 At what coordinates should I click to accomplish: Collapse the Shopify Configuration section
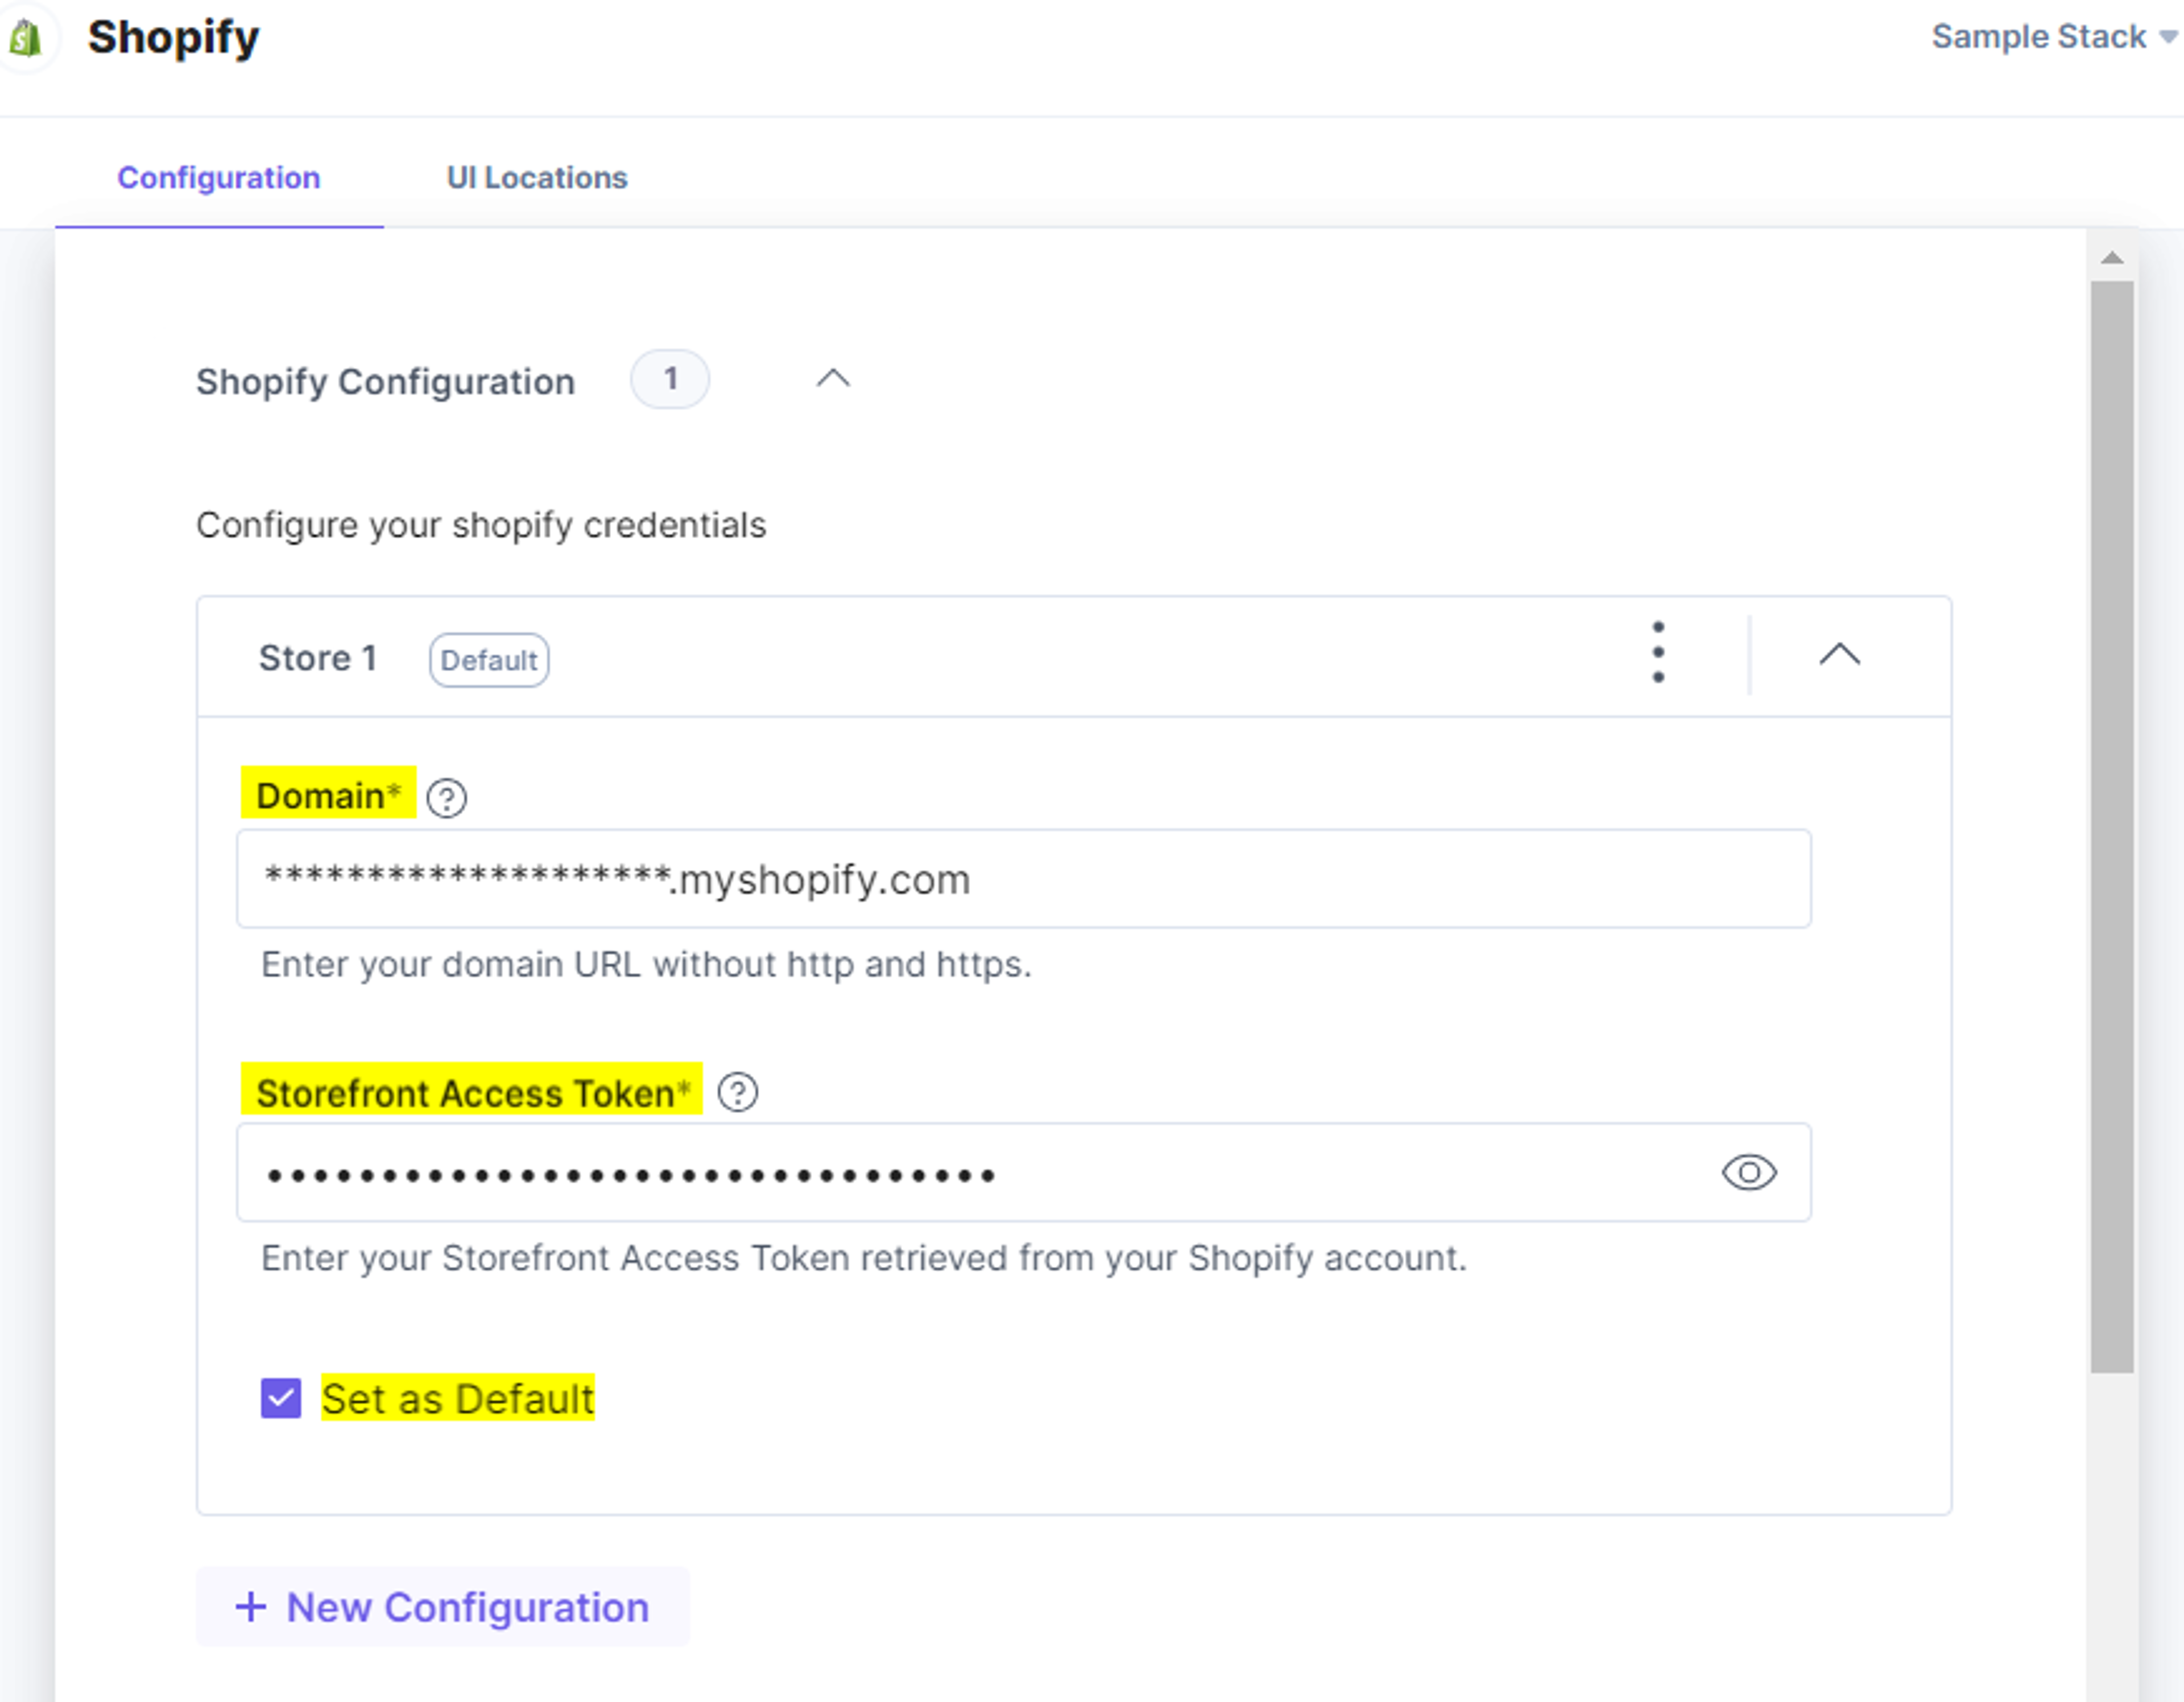(x=833, y=379)
